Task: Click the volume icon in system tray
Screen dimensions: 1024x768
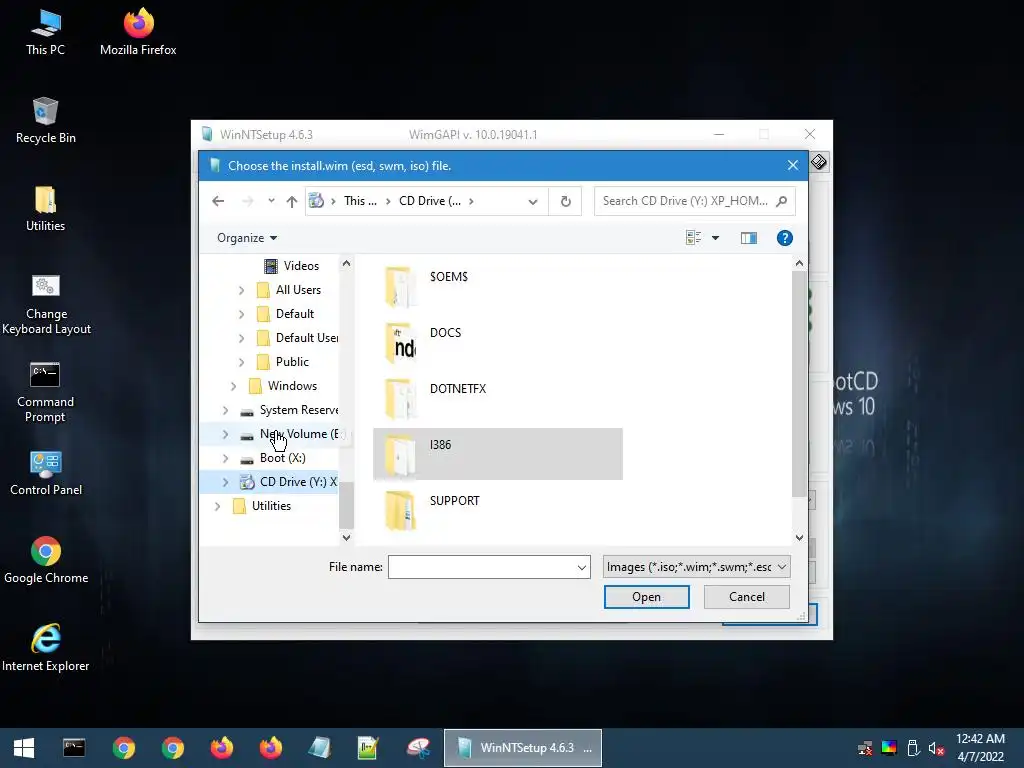Action: (936, 748)
